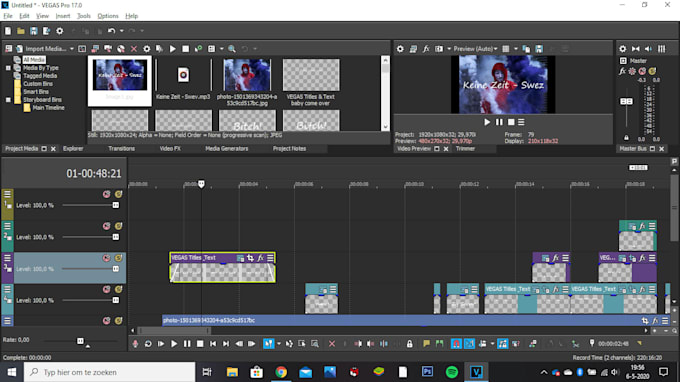
Task: Open the Insert menu
Action: tap(62, 16)
